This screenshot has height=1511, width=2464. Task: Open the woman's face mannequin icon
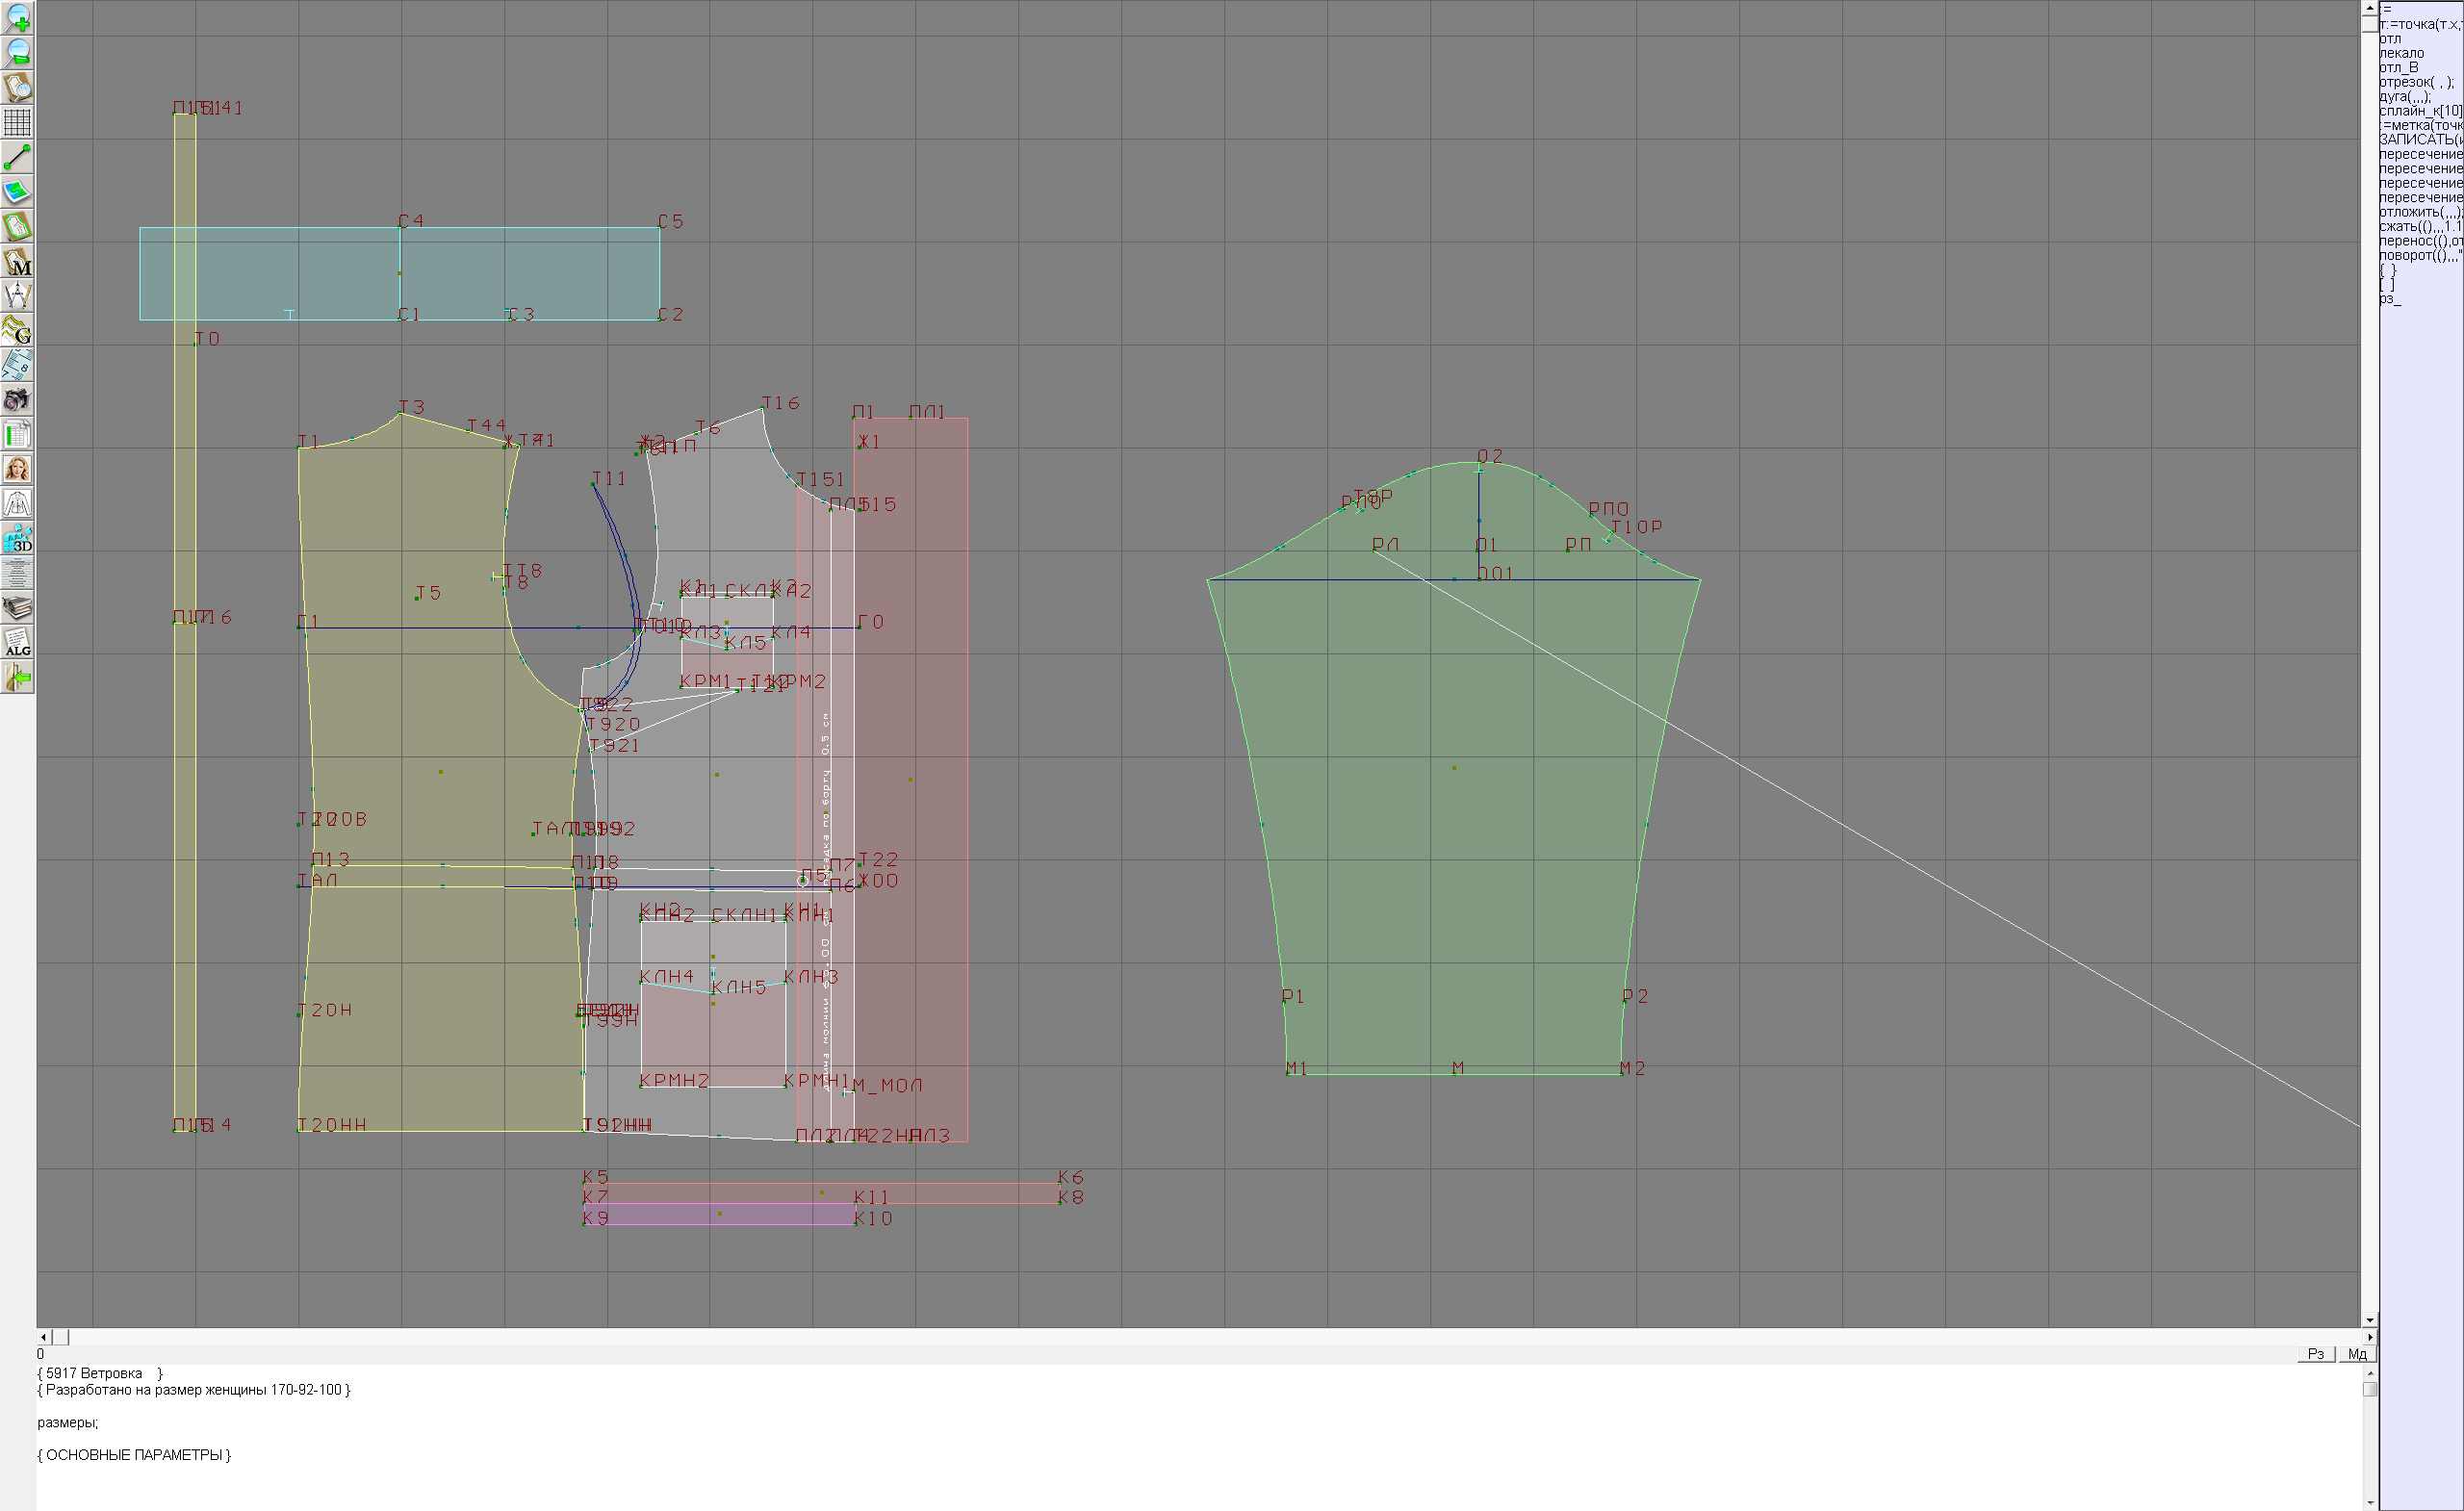(17, 469)
